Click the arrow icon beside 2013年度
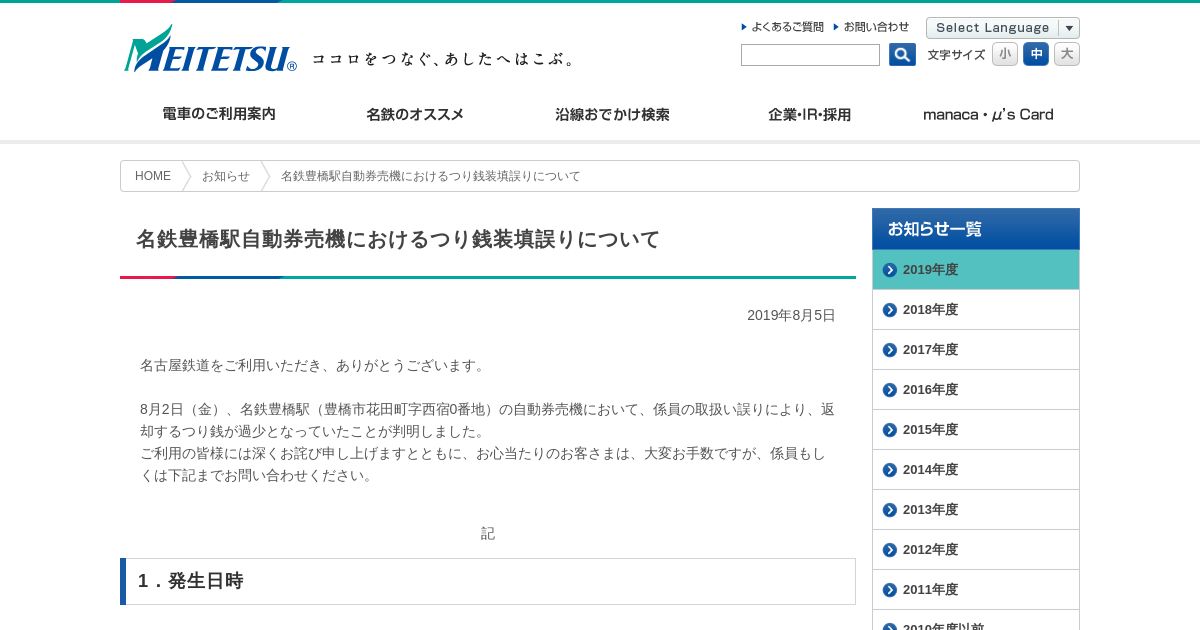Viewport: 1200px width, 630px height. (890, 510)
